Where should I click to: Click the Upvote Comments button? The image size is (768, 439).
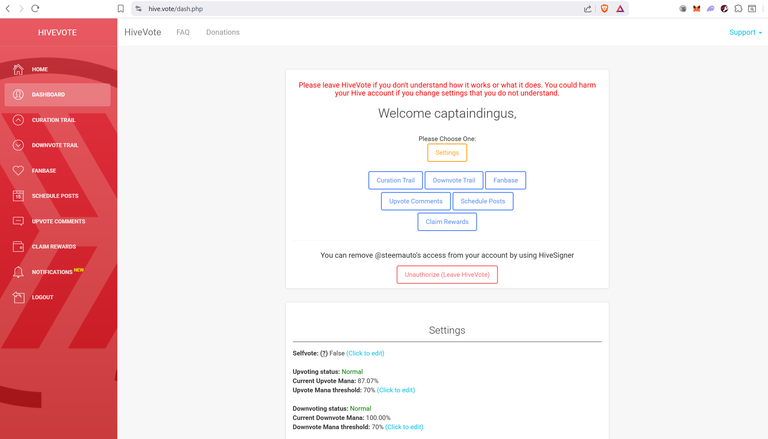416,201
